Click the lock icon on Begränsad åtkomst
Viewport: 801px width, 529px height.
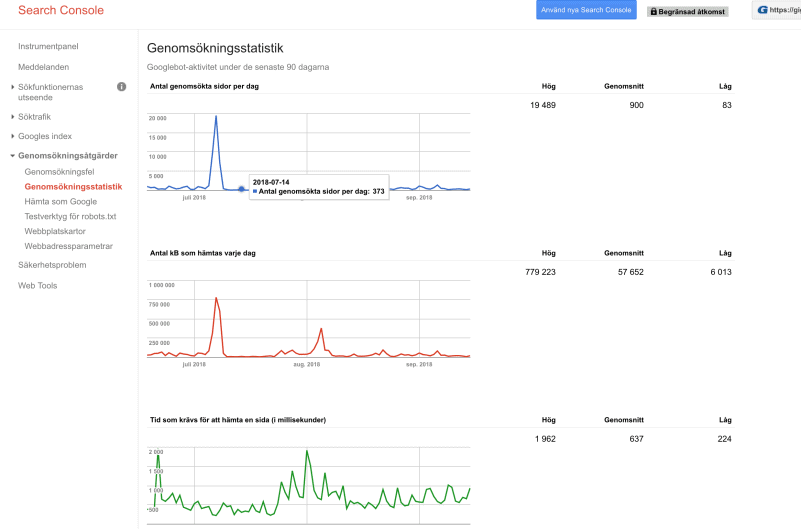pos(653,12)
